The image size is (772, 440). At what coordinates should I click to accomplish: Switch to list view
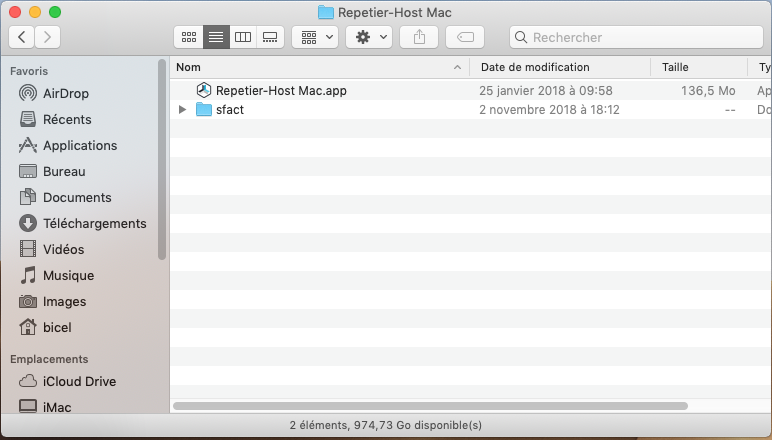click(x=216, y=37)
